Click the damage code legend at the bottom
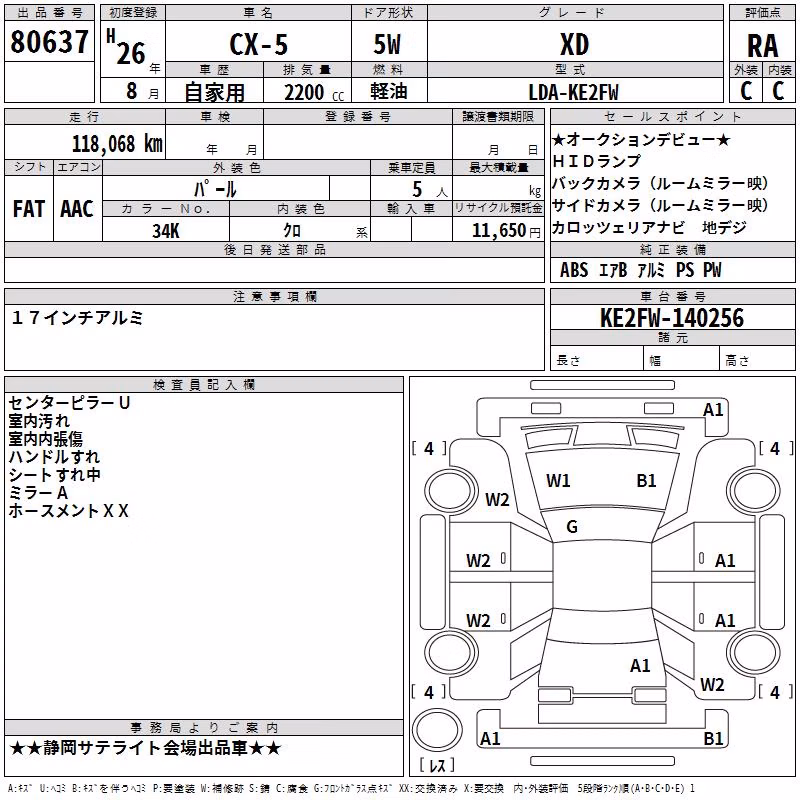 tap(351, 789)
